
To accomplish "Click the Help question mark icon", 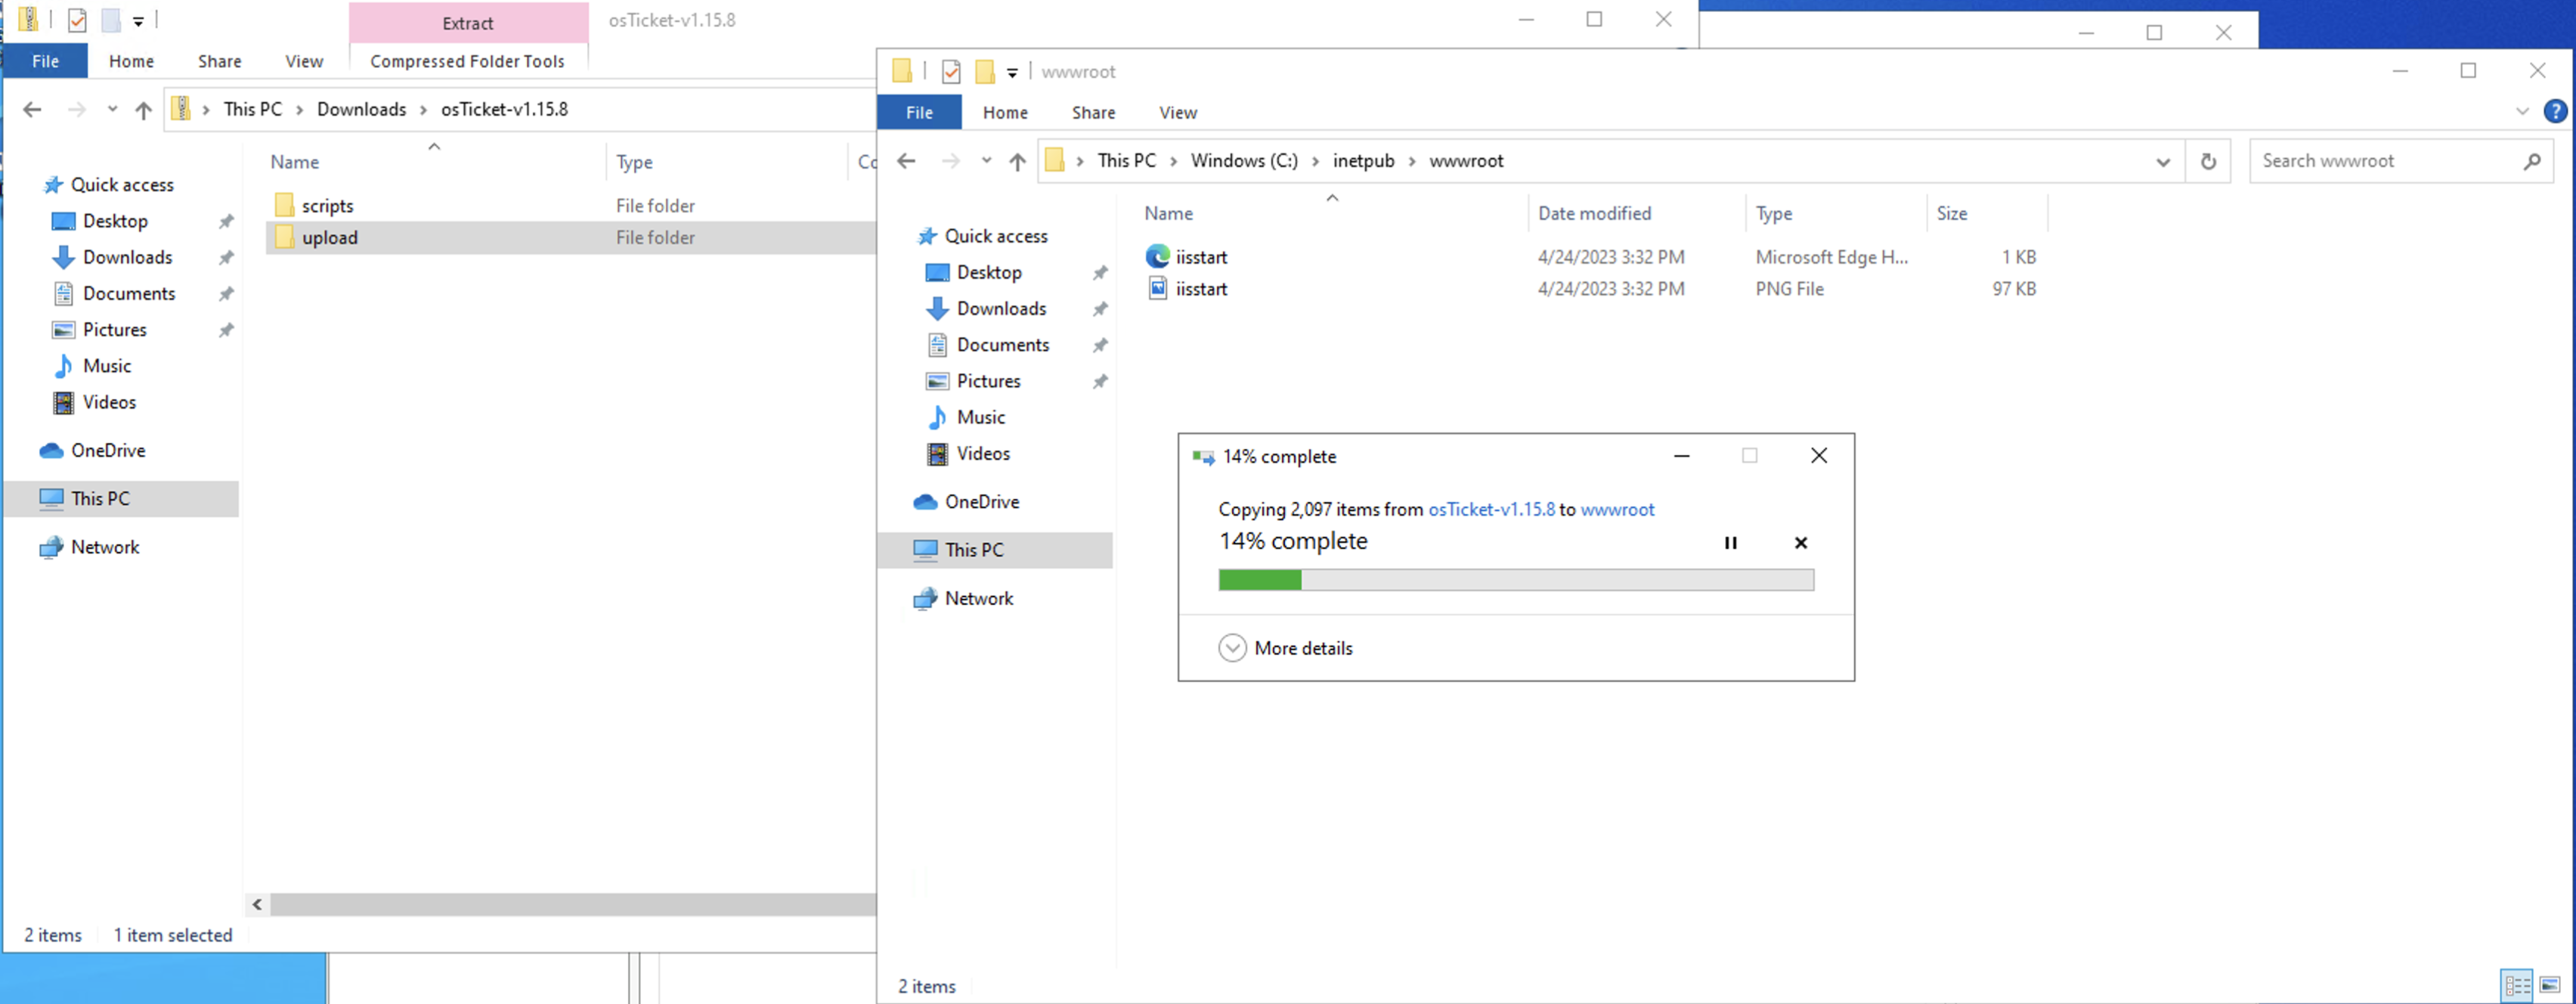I will pyautogui.click(x=2557, y=112).
